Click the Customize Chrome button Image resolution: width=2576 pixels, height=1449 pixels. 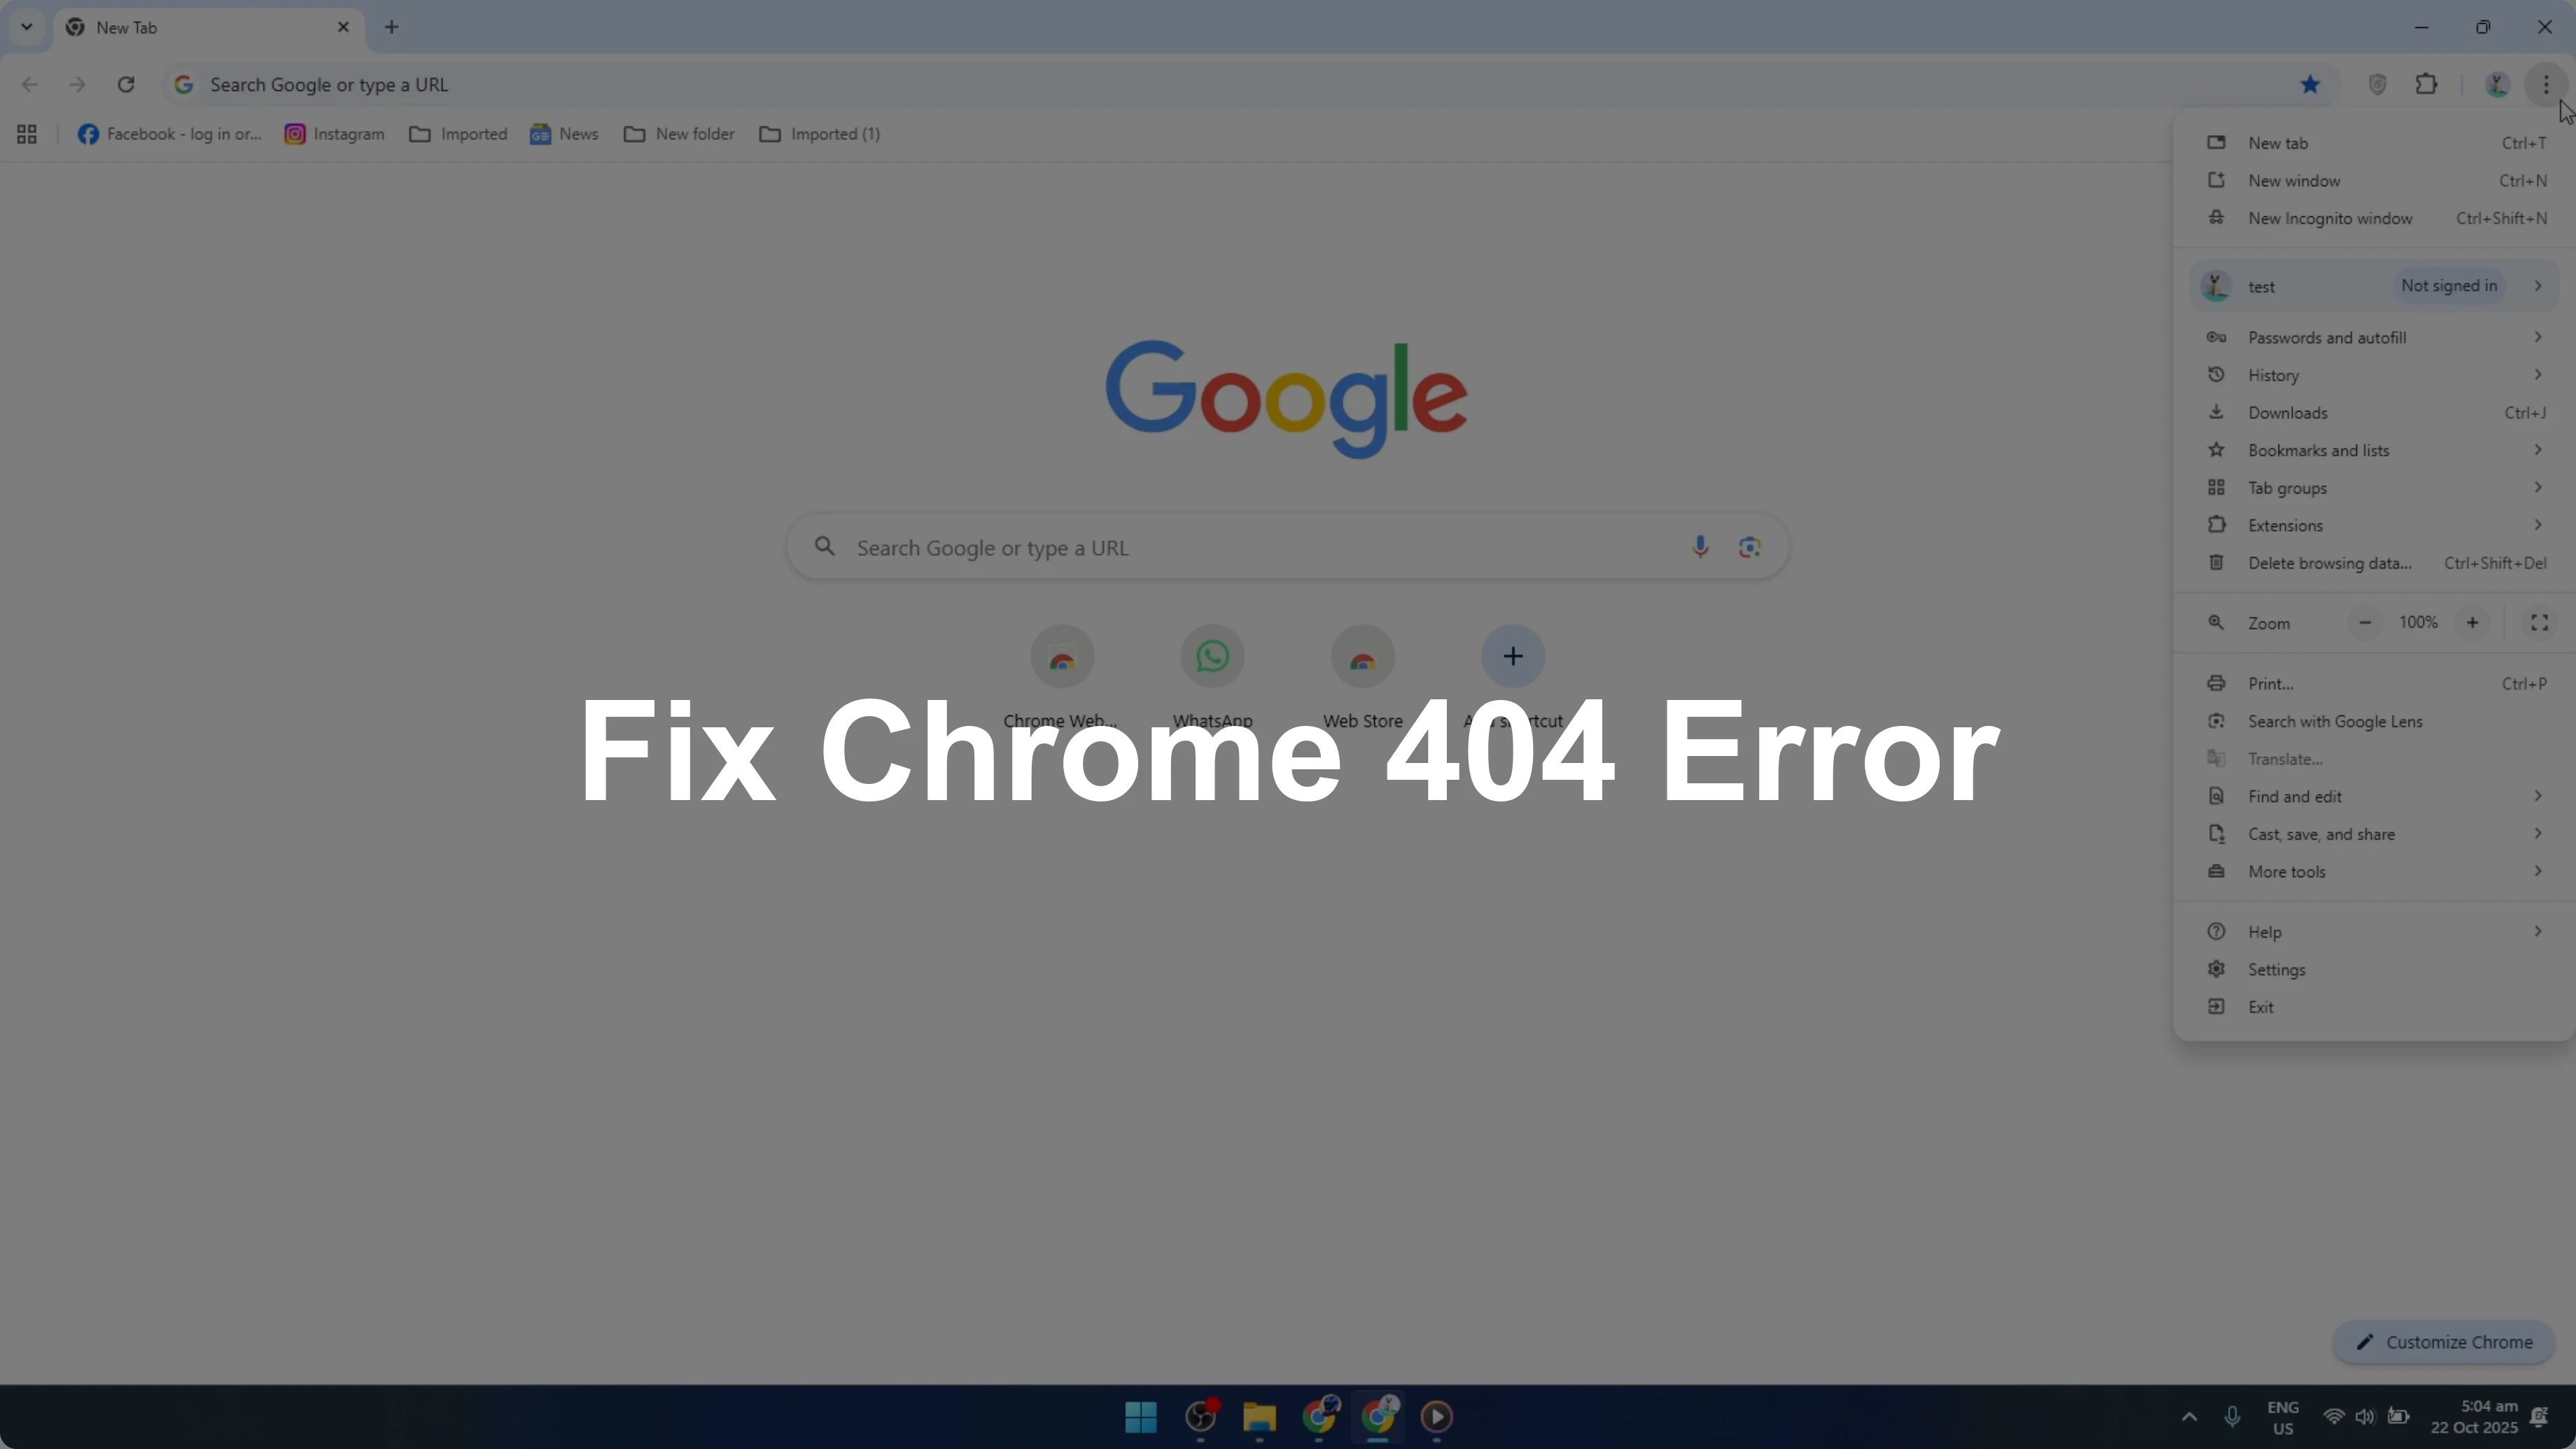2444,1342
